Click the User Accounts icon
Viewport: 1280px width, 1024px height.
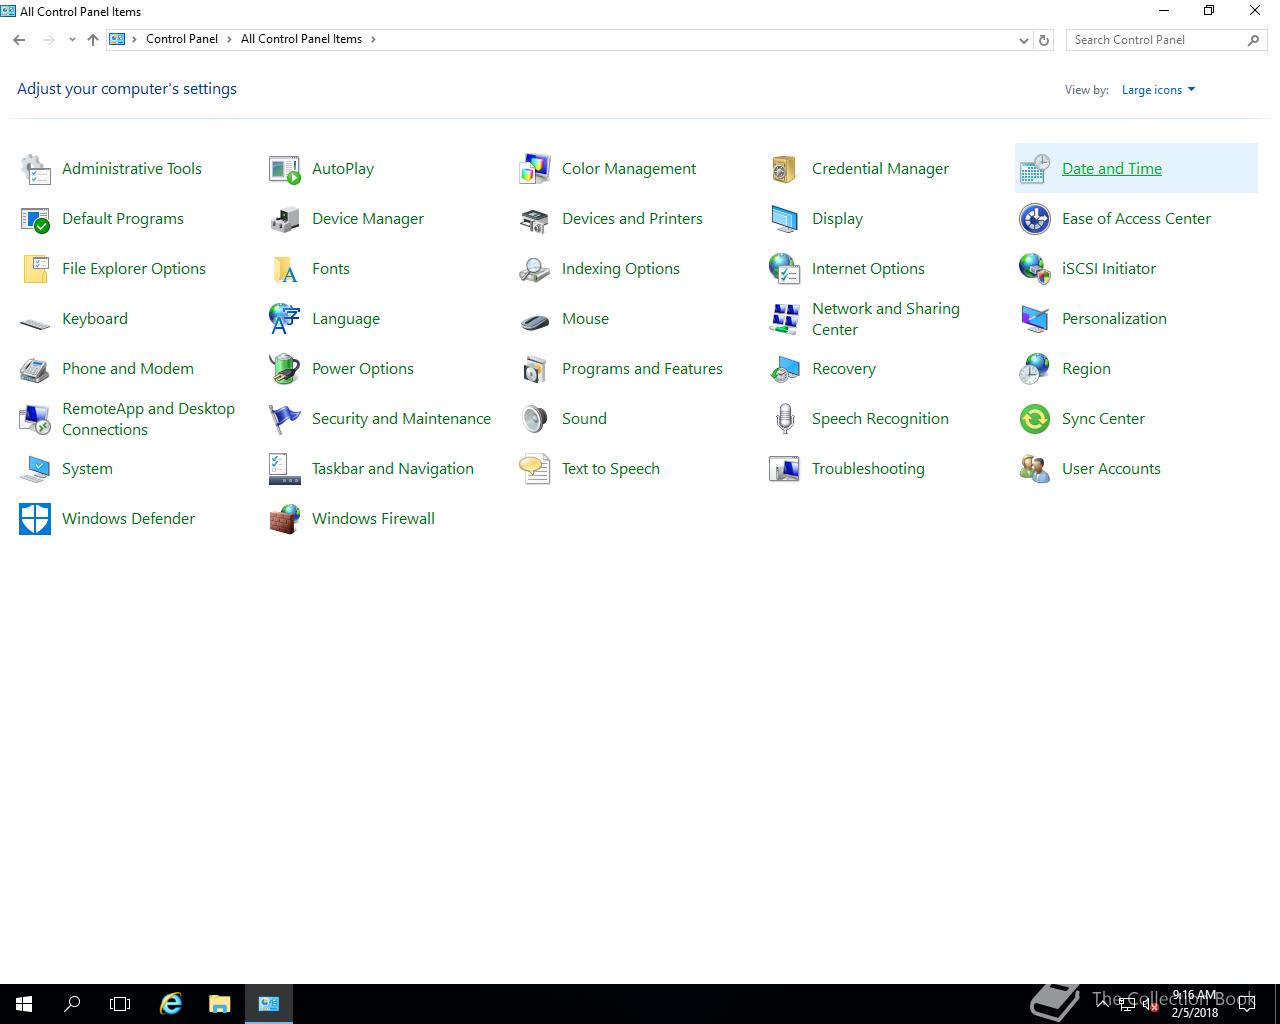tap(1035, 469)
